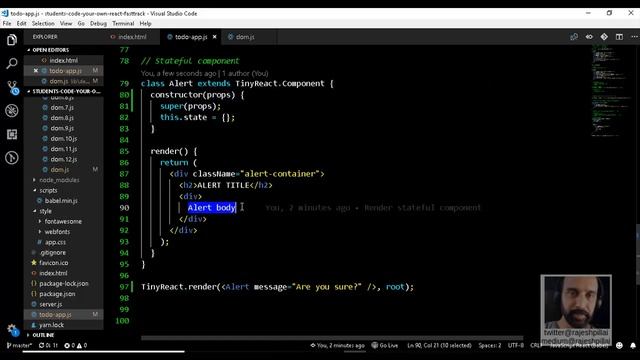The image size is (640, 360).
Task: Close todo-app.js in Open Editors list
Action: (x=36, y=71)
